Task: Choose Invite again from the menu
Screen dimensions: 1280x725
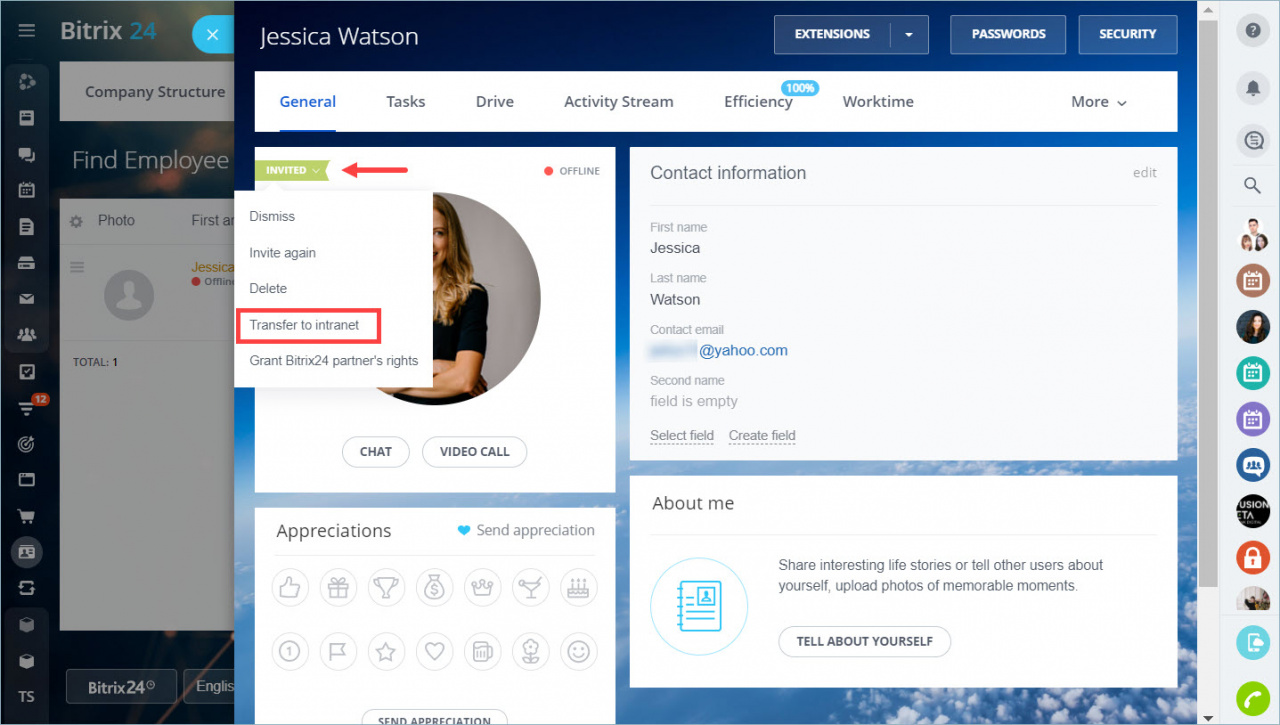Action: (282, 253)
